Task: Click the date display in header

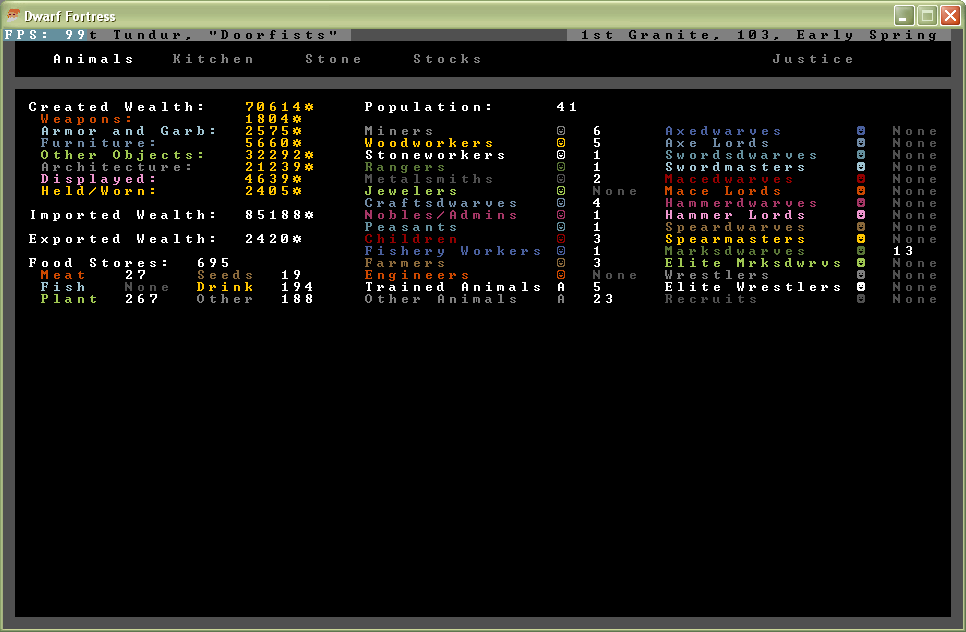Action: (759, 35)
